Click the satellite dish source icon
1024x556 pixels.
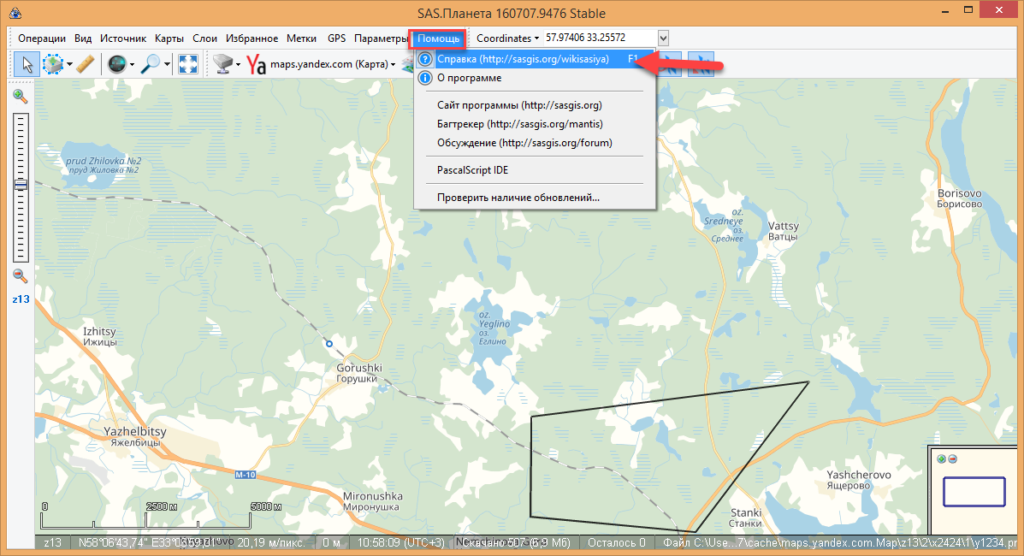click(223, 64)
